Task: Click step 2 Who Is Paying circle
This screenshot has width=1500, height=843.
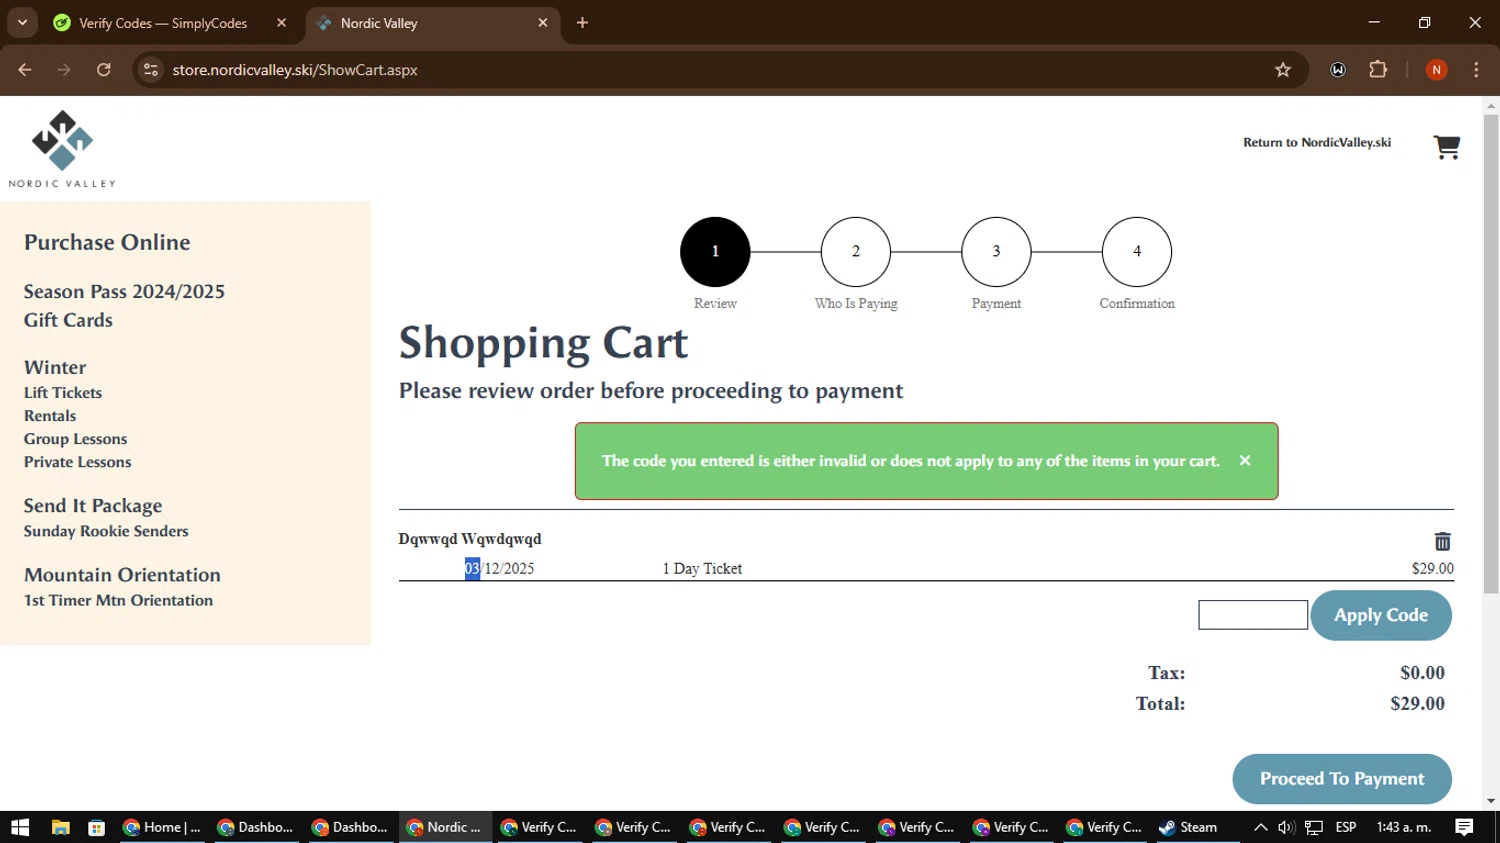Action: (x=856, y=252)
